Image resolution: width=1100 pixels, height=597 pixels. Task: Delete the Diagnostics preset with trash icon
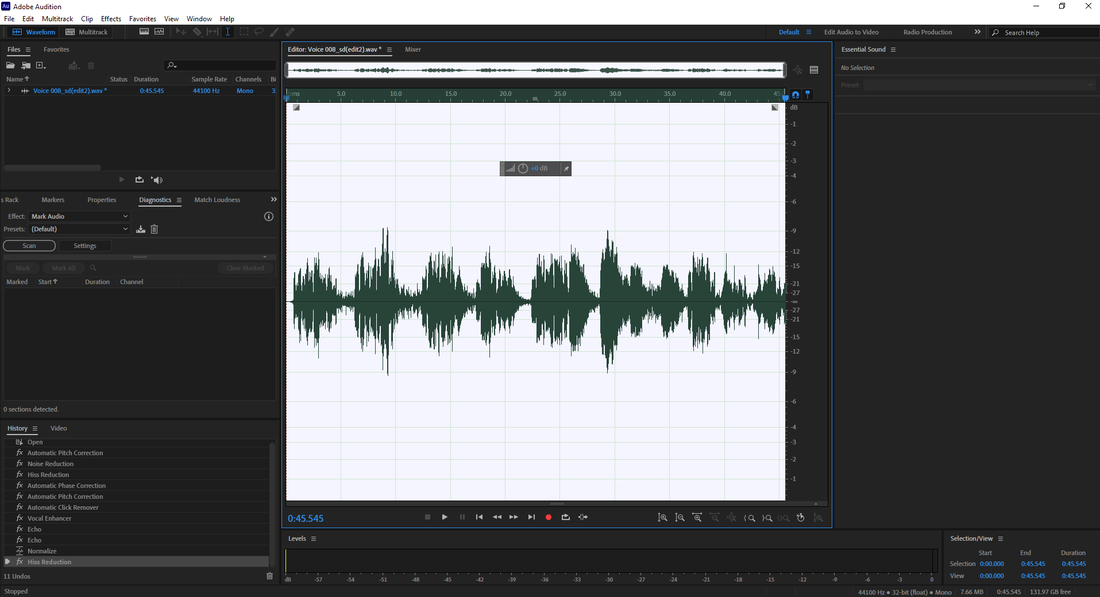pos(154,229)
